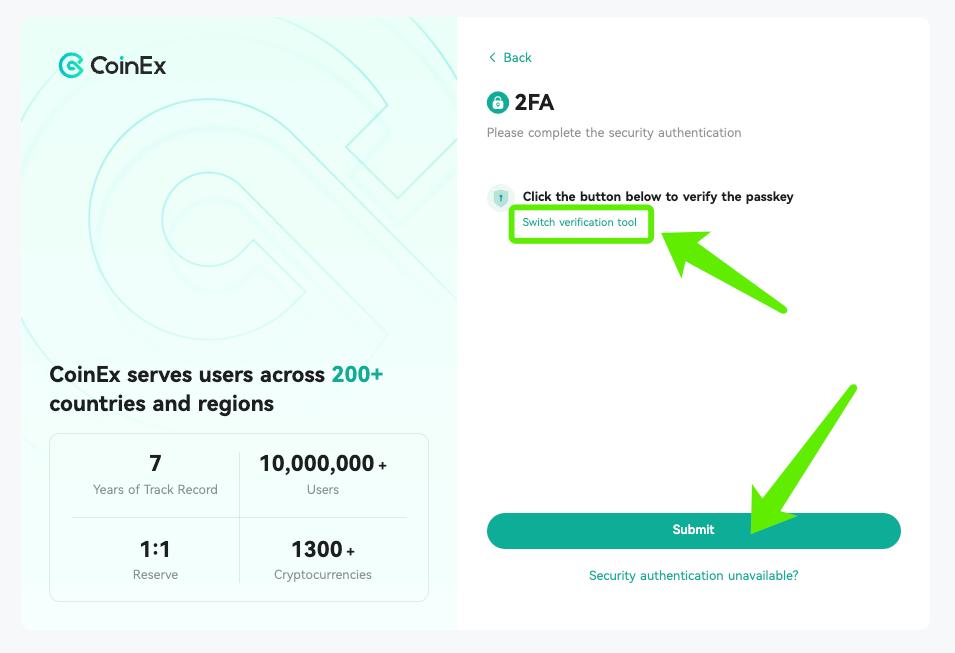
Task: Click the highlighted '200+' text
Action: [358, 375]
